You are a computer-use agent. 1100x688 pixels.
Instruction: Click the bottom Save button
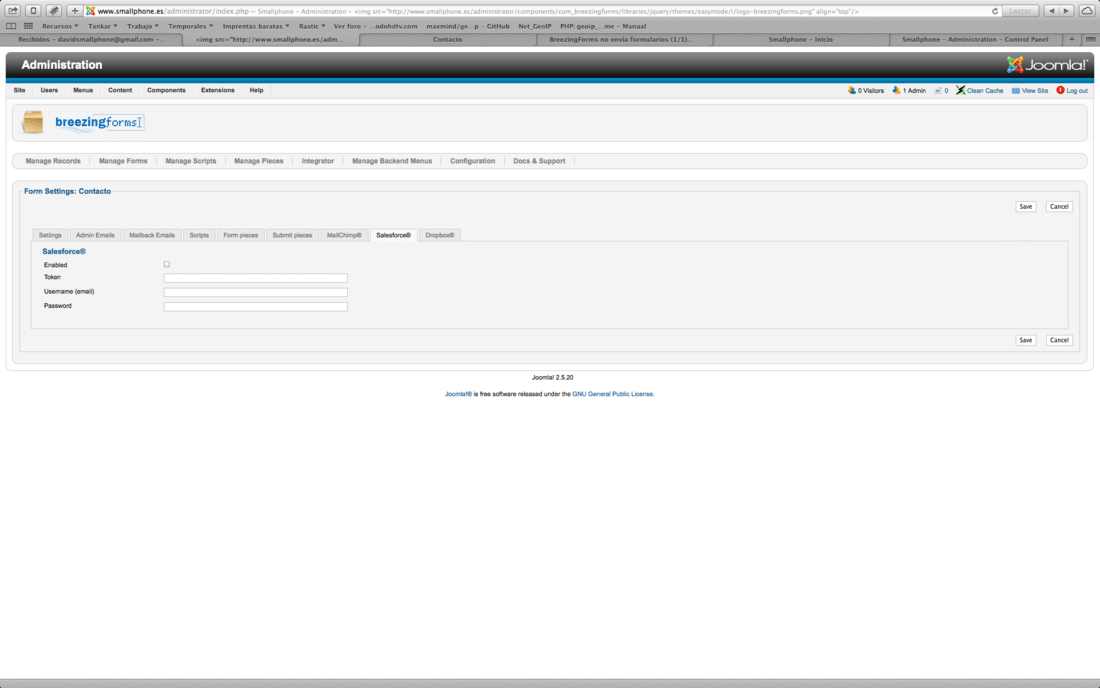coord(1026,340)
